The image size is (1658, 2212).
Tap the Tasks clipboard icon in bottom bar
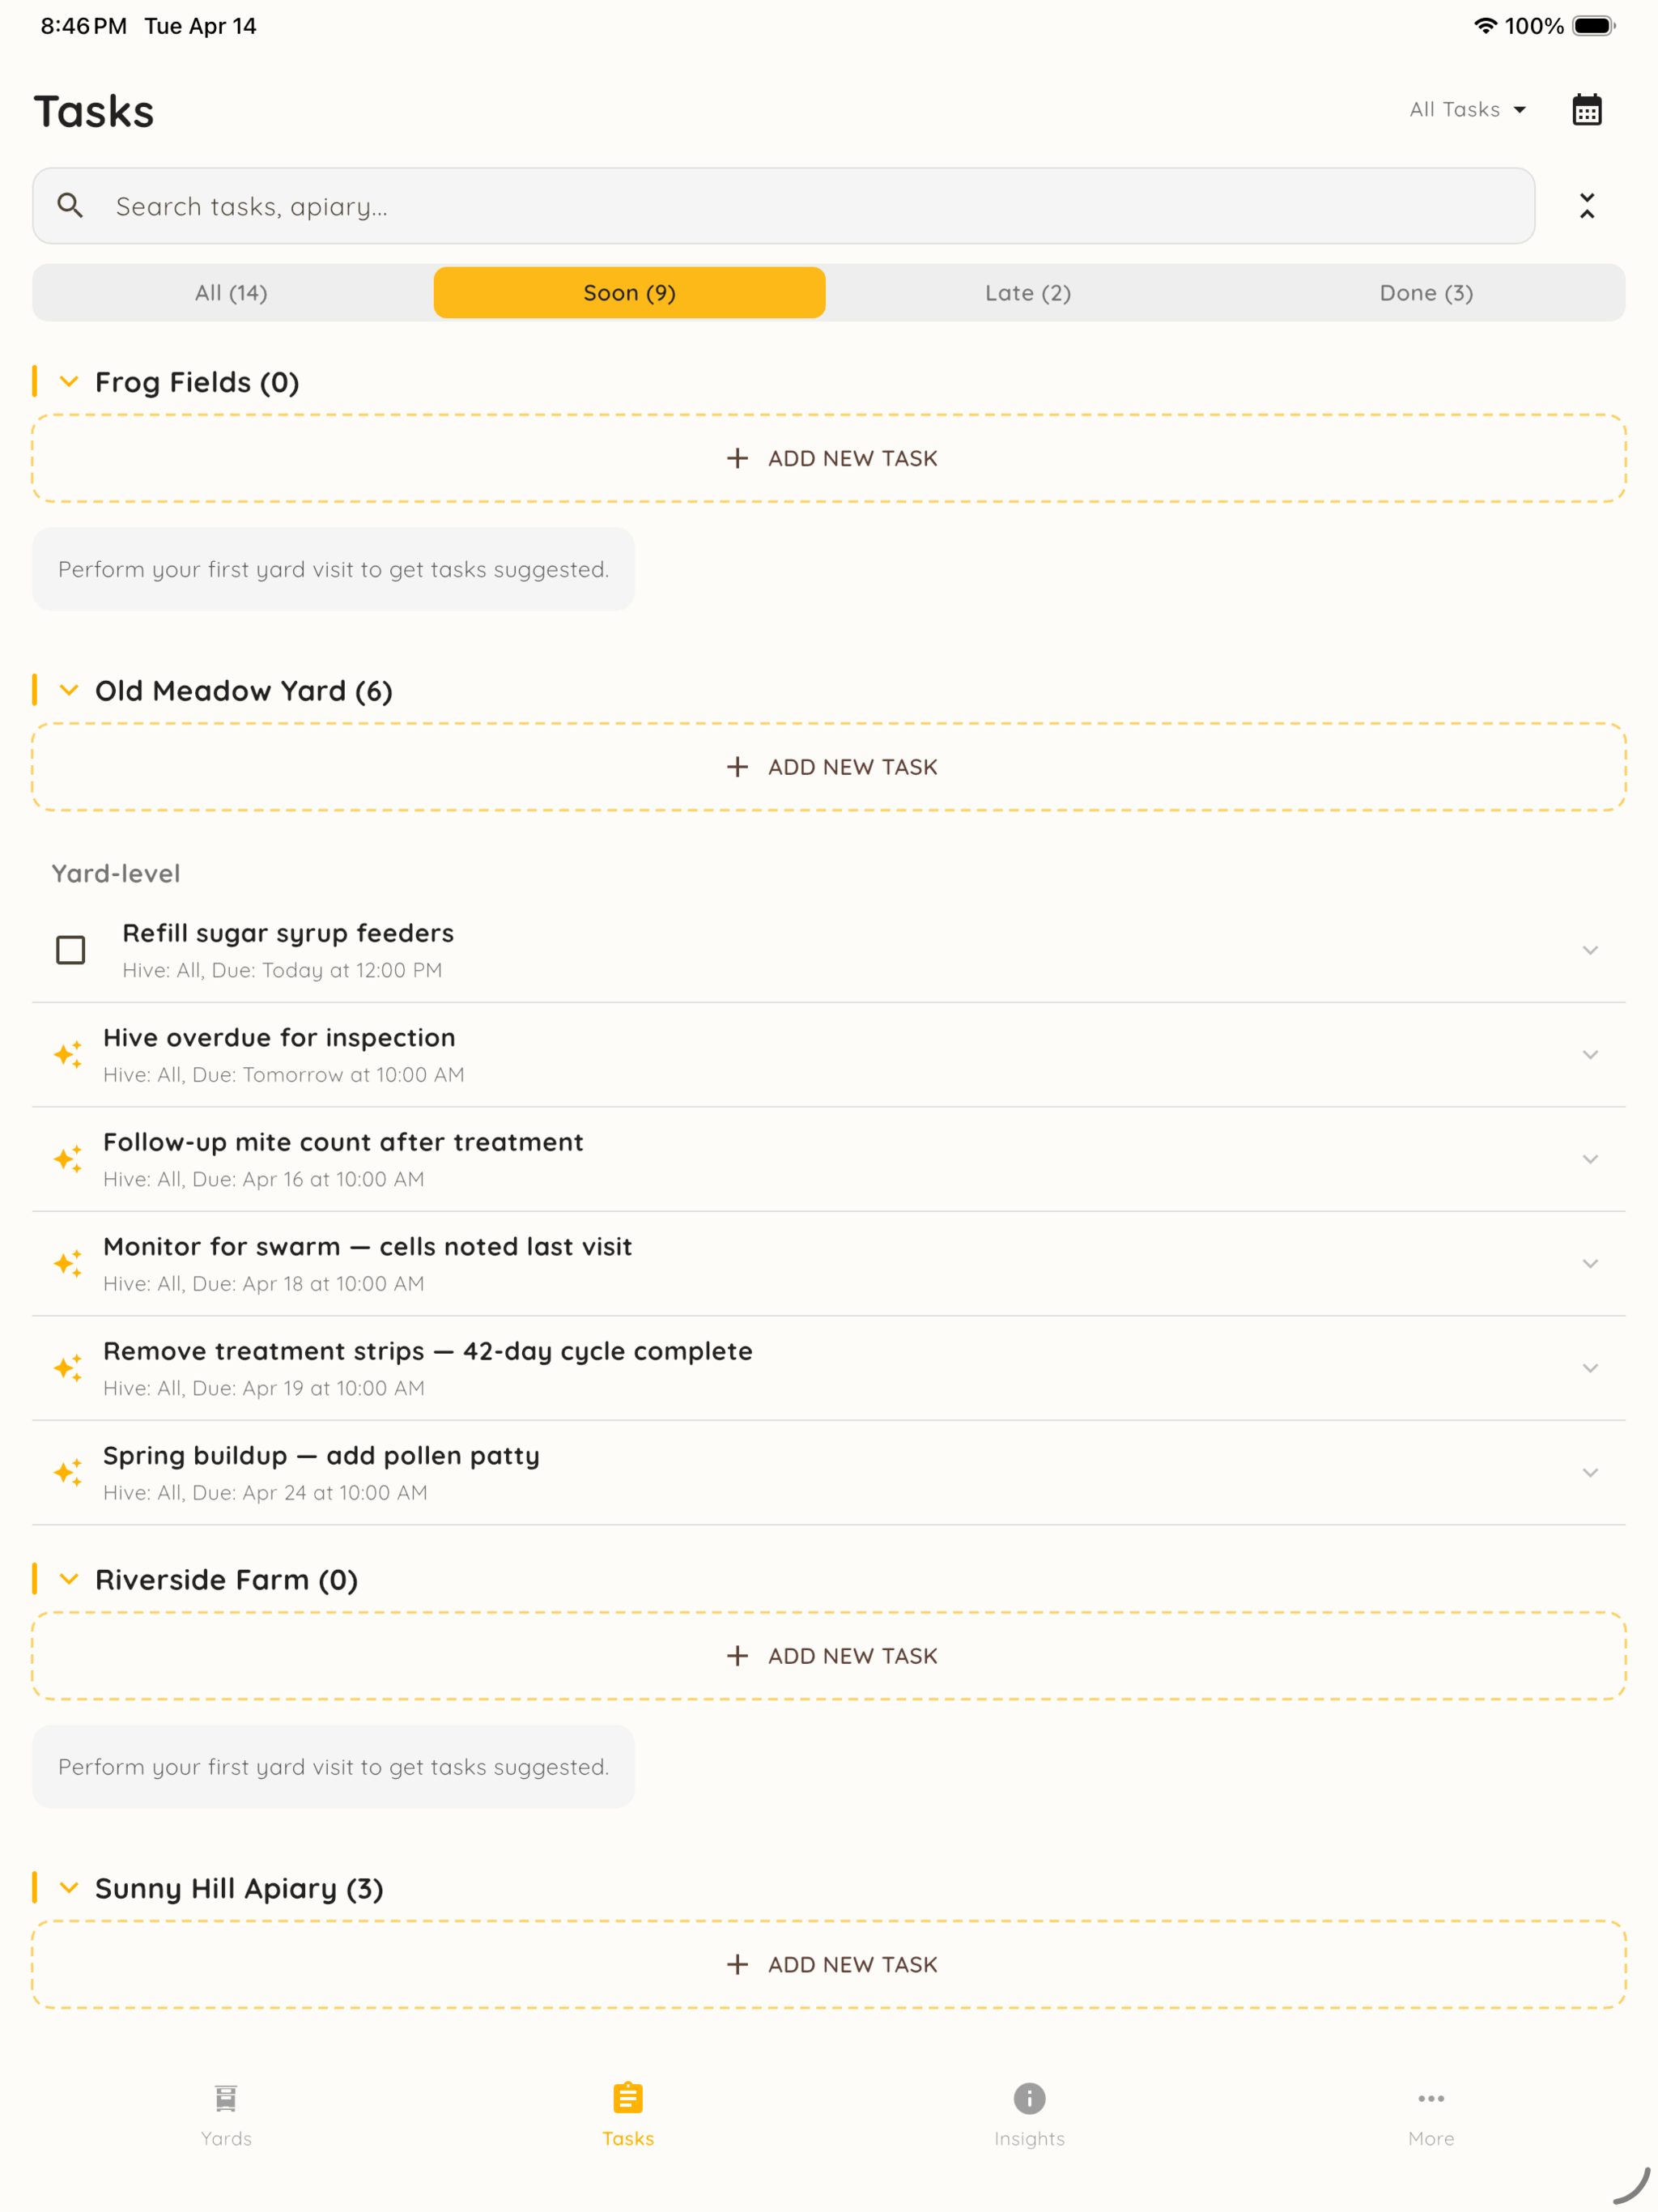click(628, 2098)
